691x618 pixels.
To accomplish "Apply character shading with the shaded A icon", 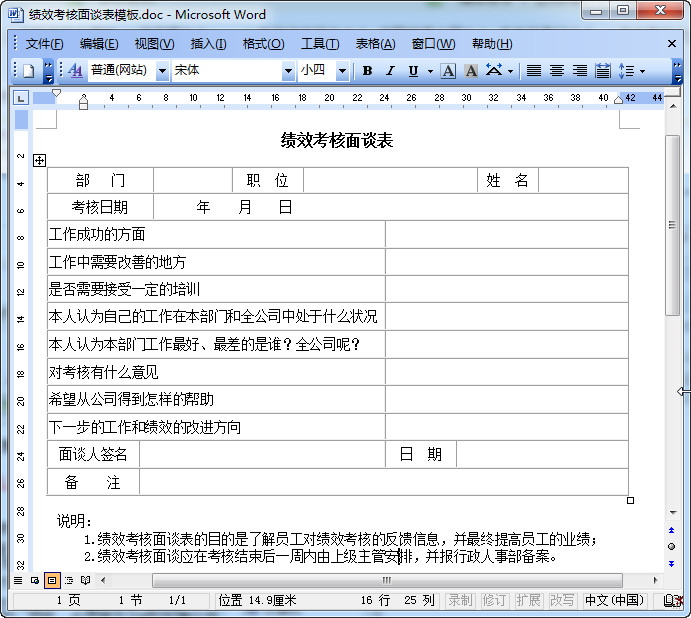I will pos(470,71).
